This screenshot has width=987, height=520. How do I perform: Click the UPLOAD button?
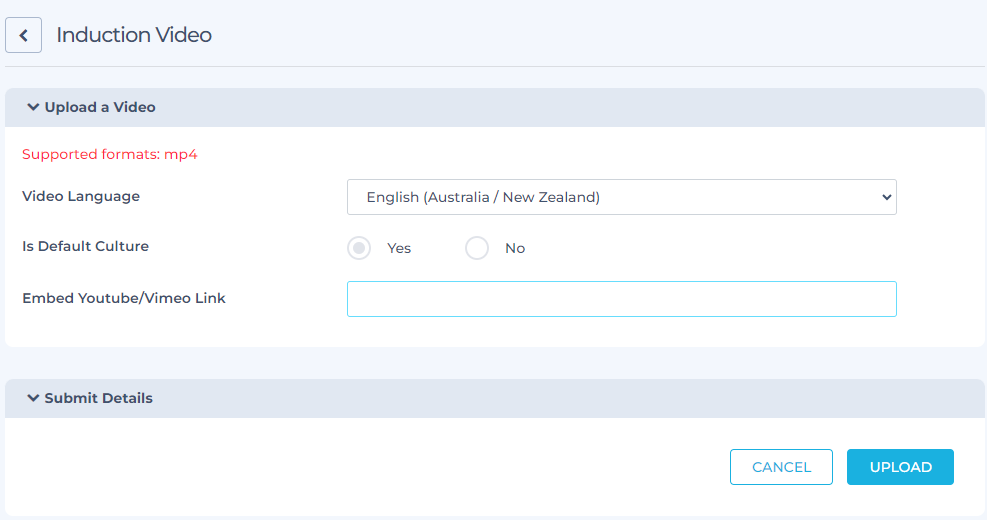900,467
